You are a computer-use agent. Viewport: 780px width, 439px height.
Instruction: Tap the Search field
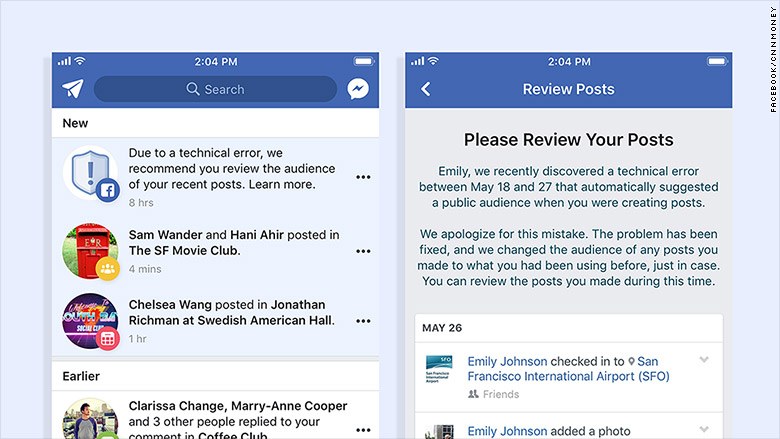pos(215,89)
